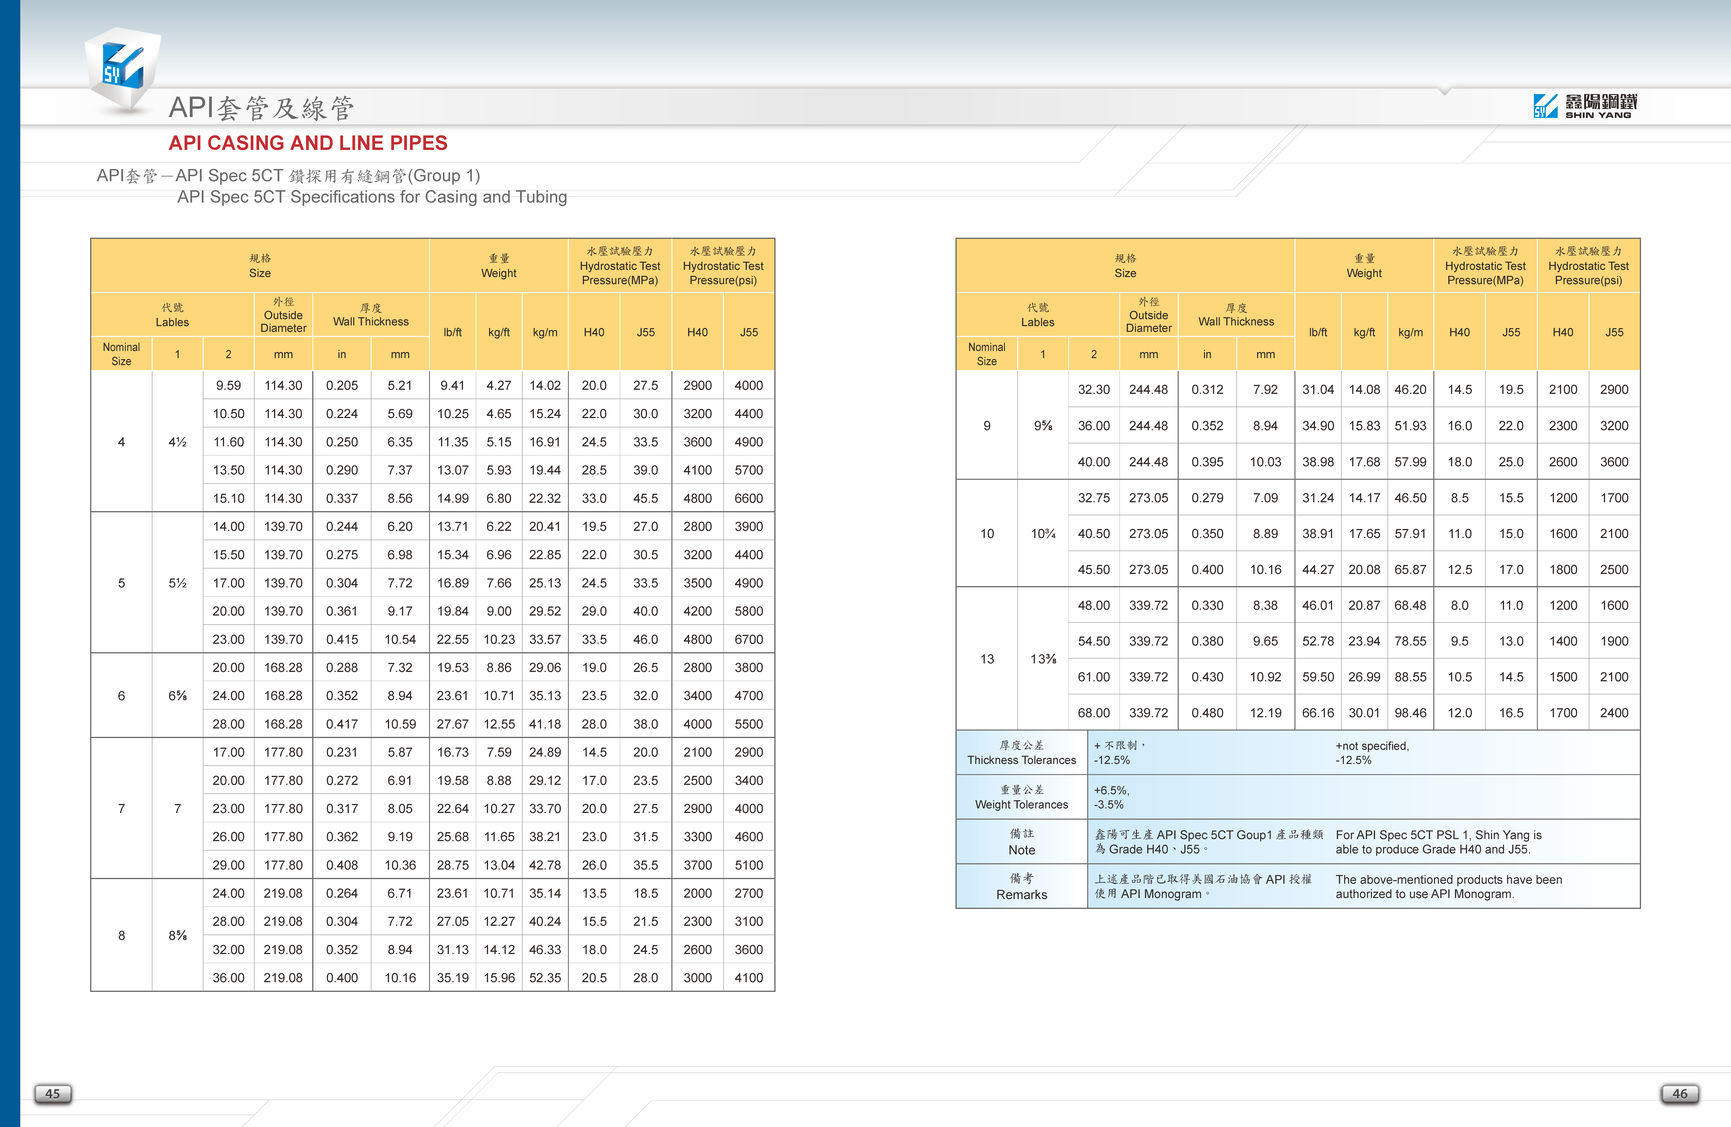Click the 68.00 label value in the right table
Screen dimensions: 1731x1127
point(1094,713)
